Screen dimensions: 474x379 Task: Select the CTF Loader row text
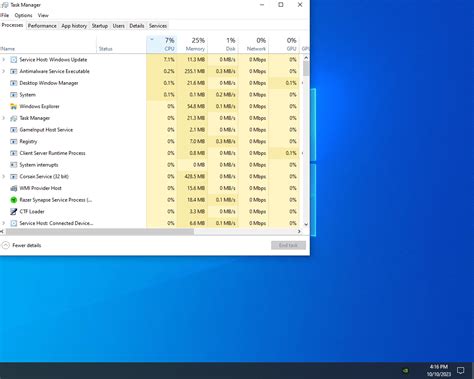(x=32, y=211)
